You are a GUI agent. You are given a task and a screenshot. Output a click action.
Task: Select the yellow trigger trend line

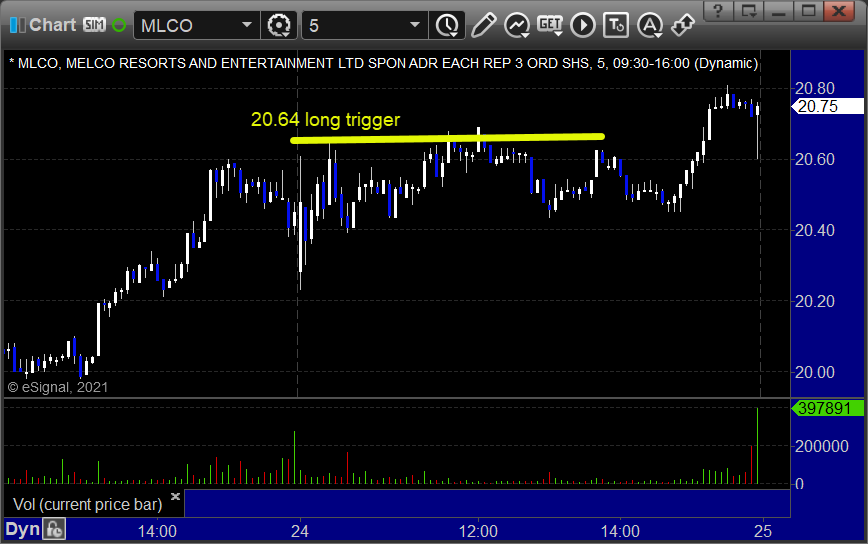447,138
